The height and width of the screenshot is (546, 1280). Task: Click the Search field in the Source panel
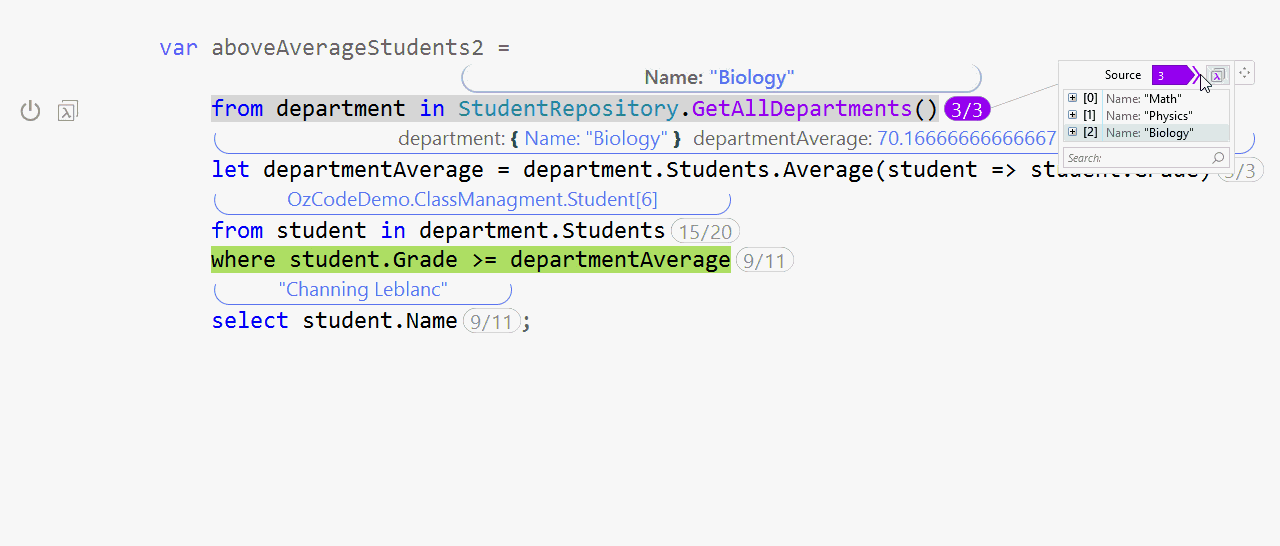pyautogui.click(x=1135, y=158)
